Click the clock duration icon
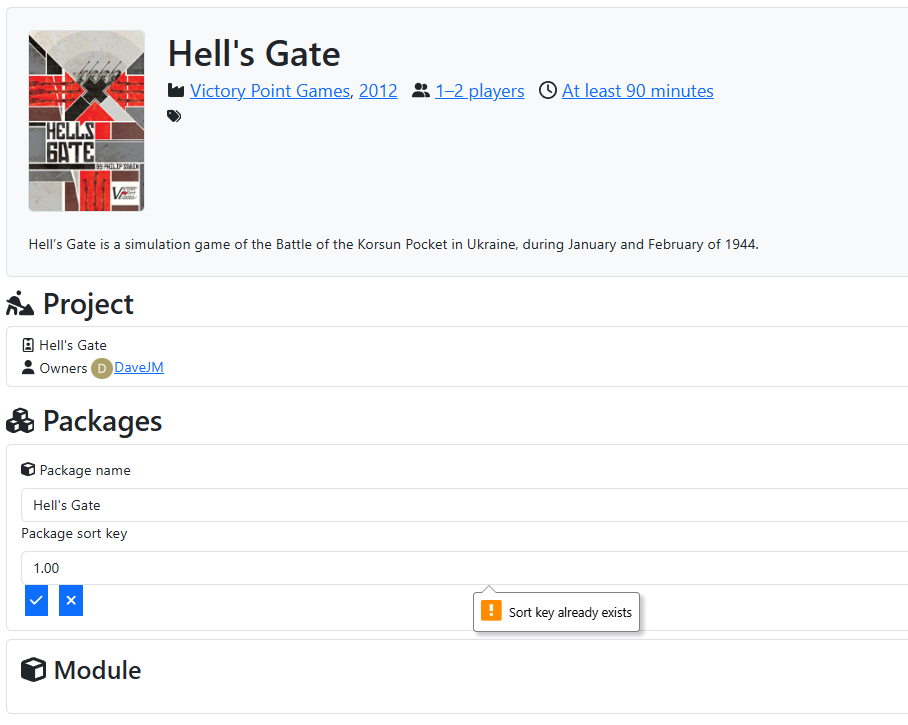Viewport: 908px width, 725px height. click(x=547, y=91)
